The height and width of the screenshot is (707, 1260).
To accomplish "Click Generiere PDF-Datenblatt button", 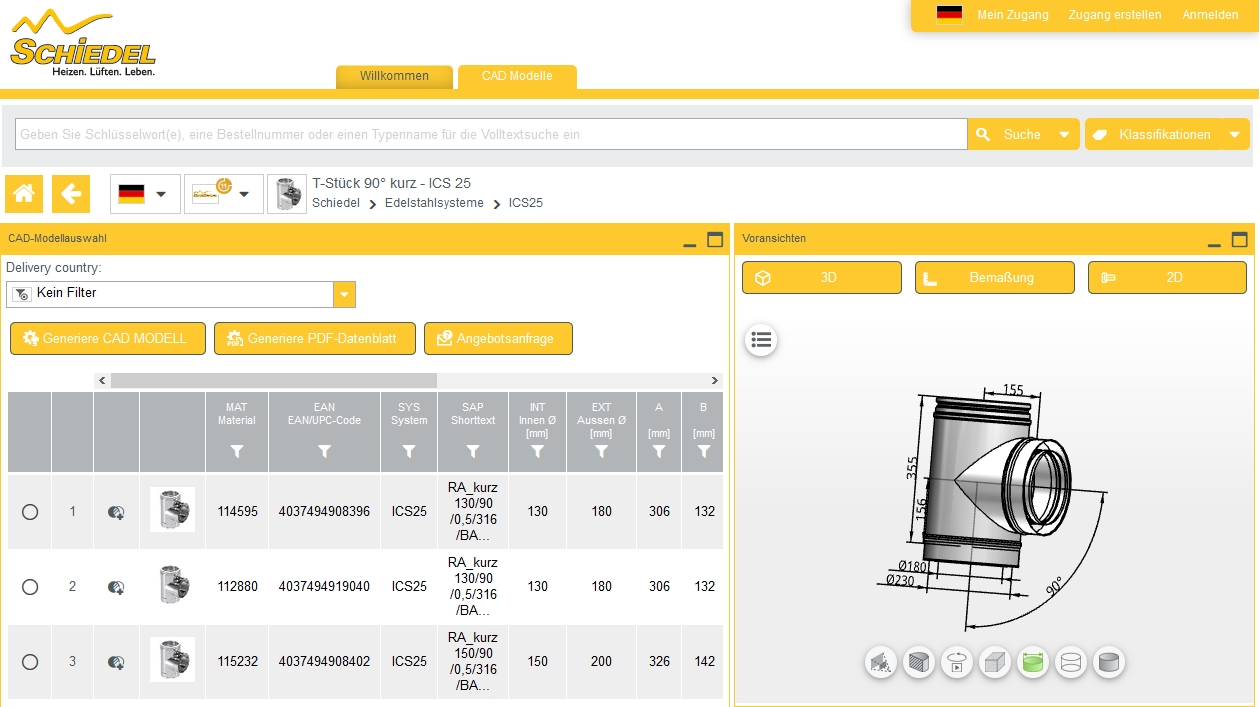I will pyautogui.click(x=319, y=339).
